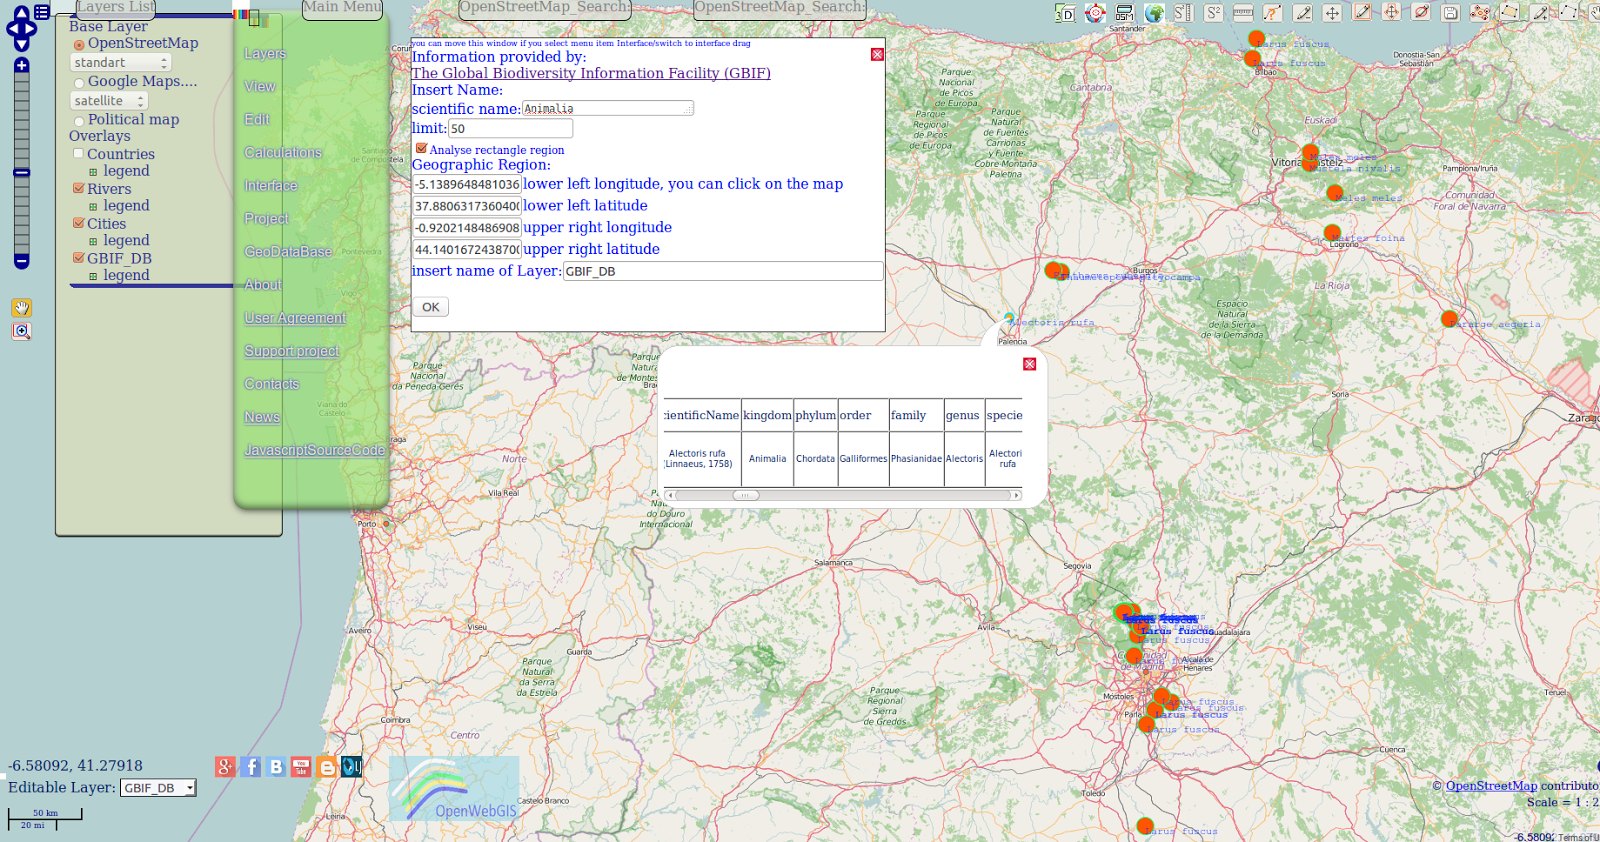Open the GeoDataBase menu item

(288, 252)
